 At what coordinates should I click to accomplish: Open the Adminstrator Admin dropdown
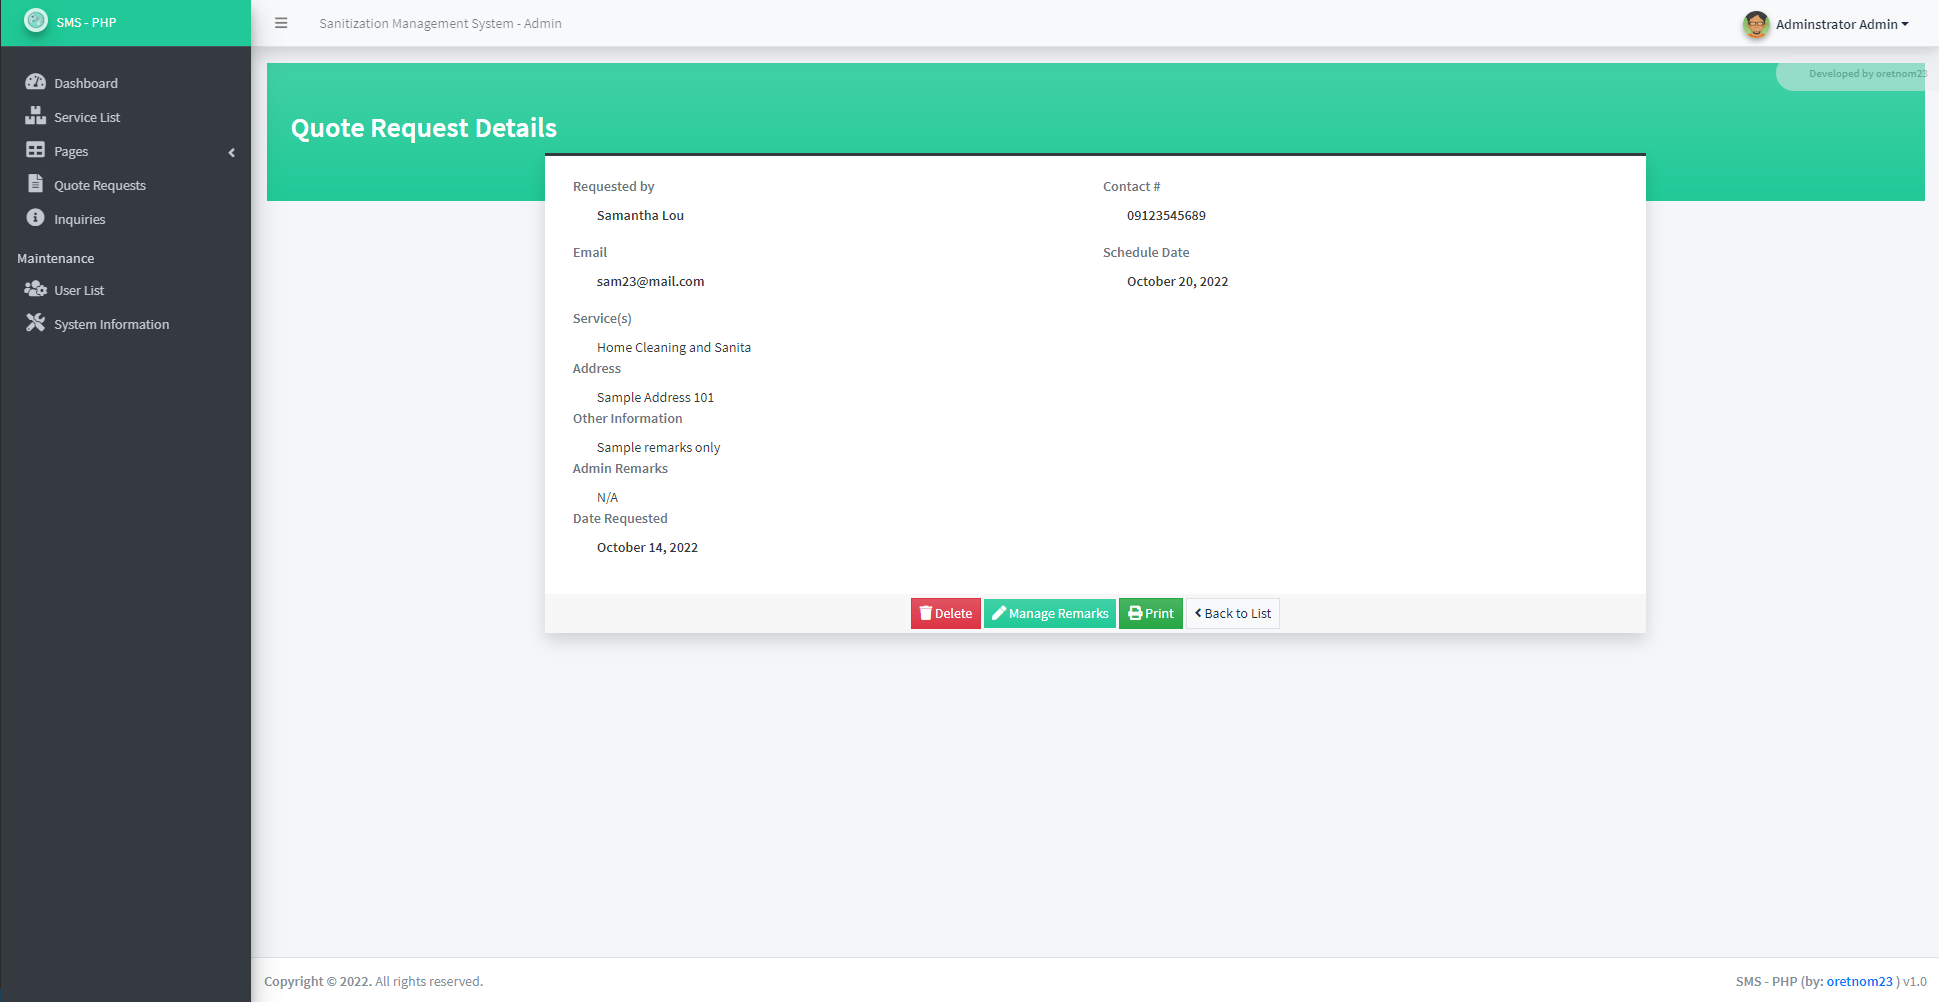click(1842, 24)
